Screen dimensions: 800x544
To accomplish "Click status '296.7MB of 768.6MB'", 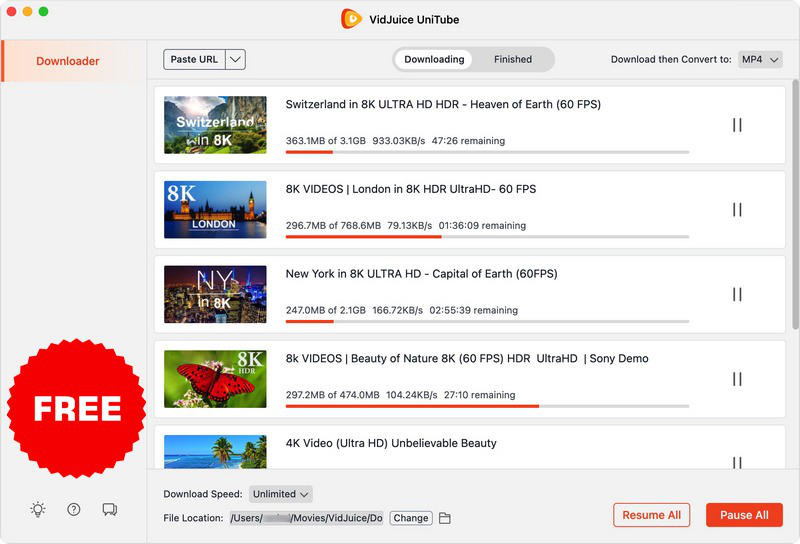I will (x=333, y=226).
